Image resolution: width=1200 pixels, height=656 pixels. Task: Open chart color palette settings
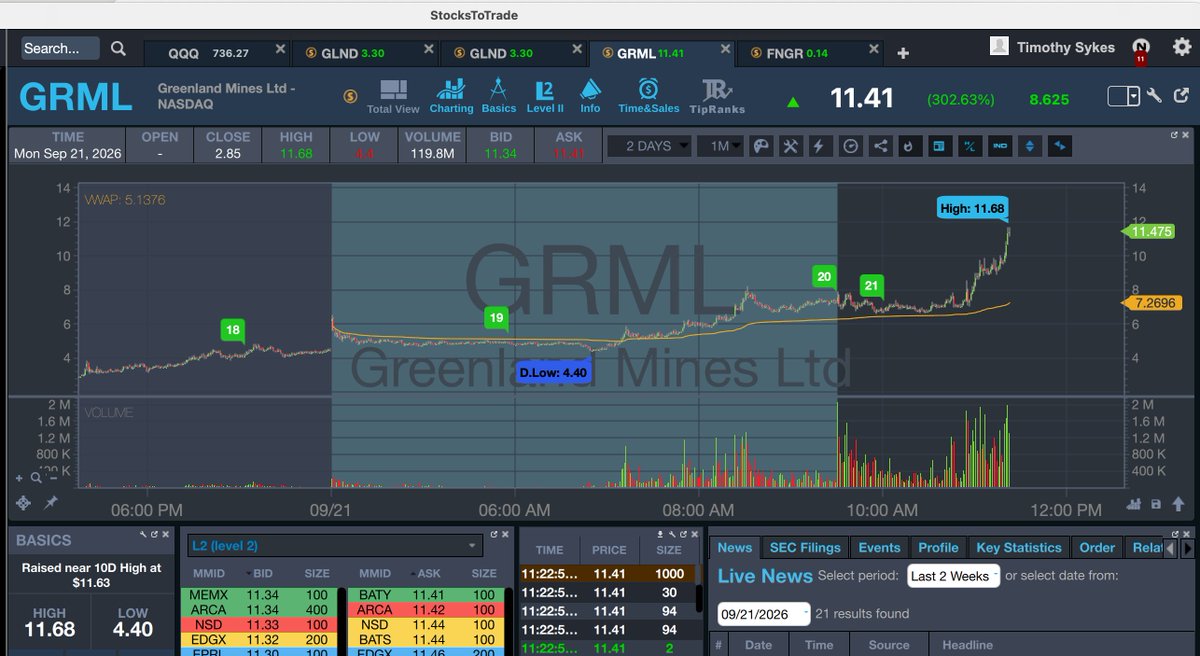tap(760, 146)
